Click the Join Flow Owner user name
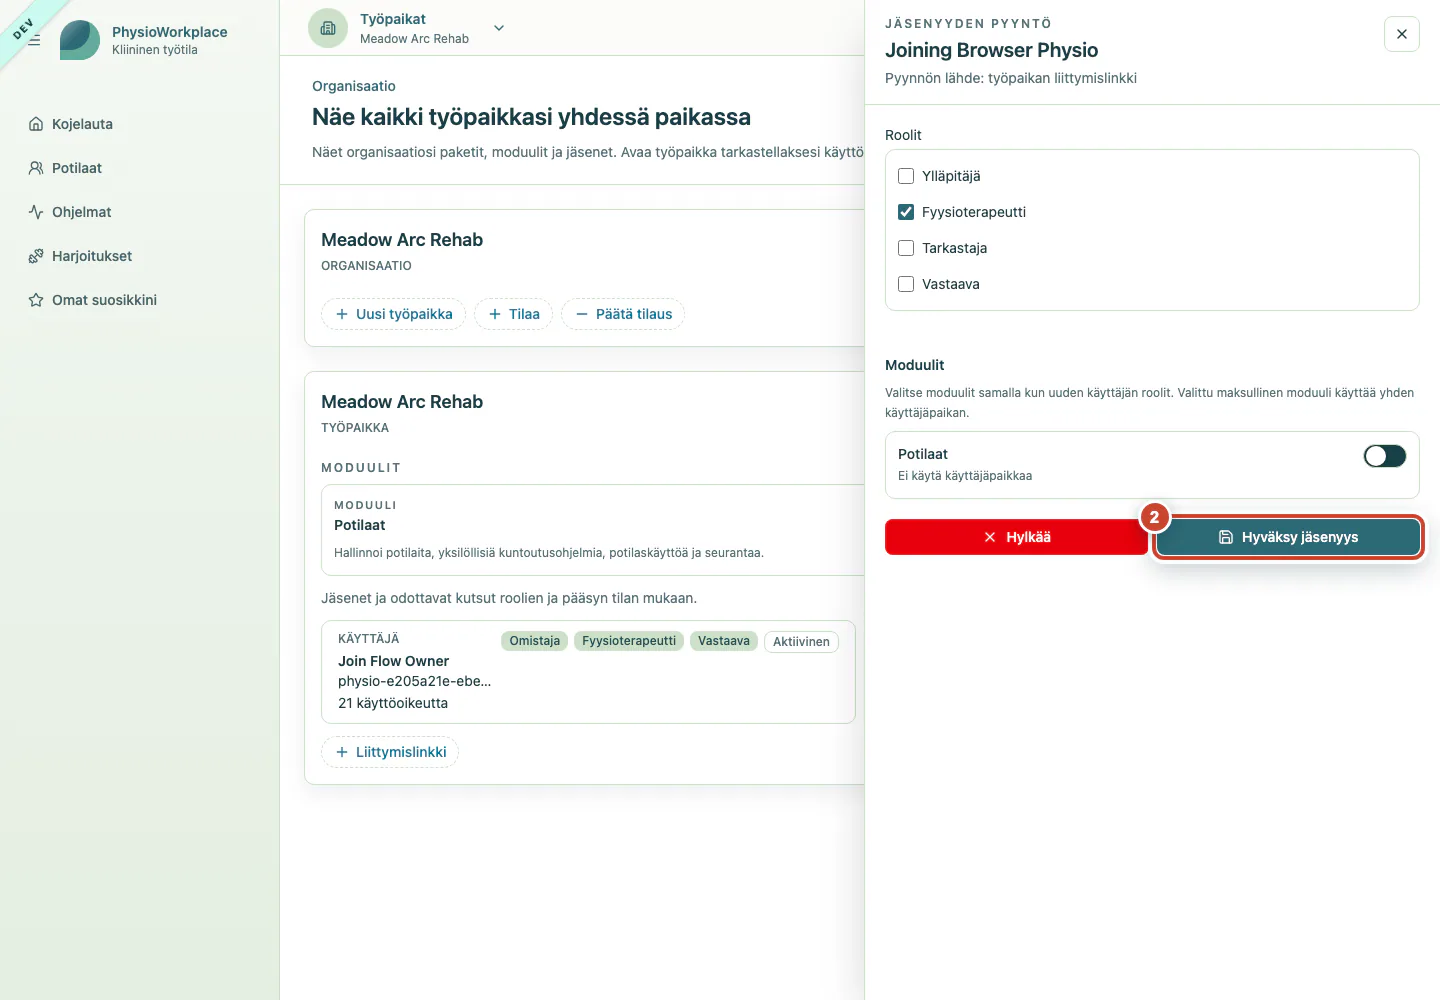1440x1000 pixels. coord(393,661)
